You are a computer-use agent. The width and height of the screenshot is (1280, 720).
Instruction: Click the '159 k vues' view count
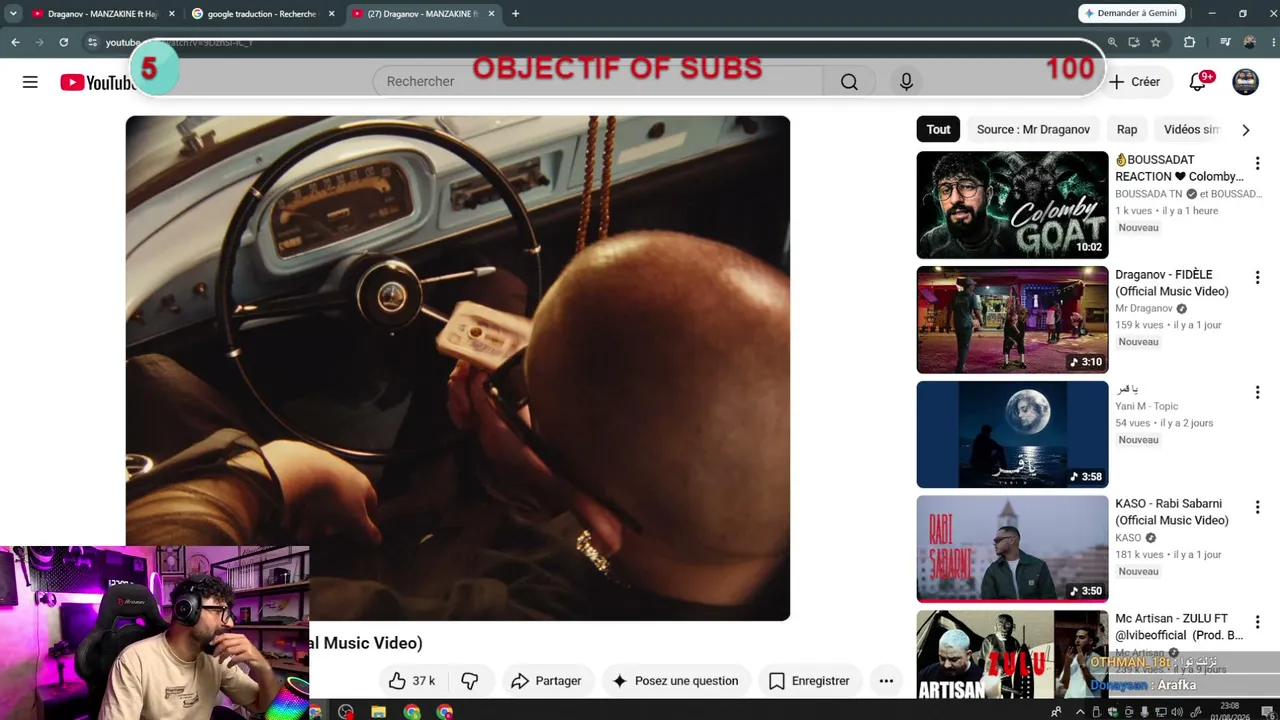[1139, 325]
